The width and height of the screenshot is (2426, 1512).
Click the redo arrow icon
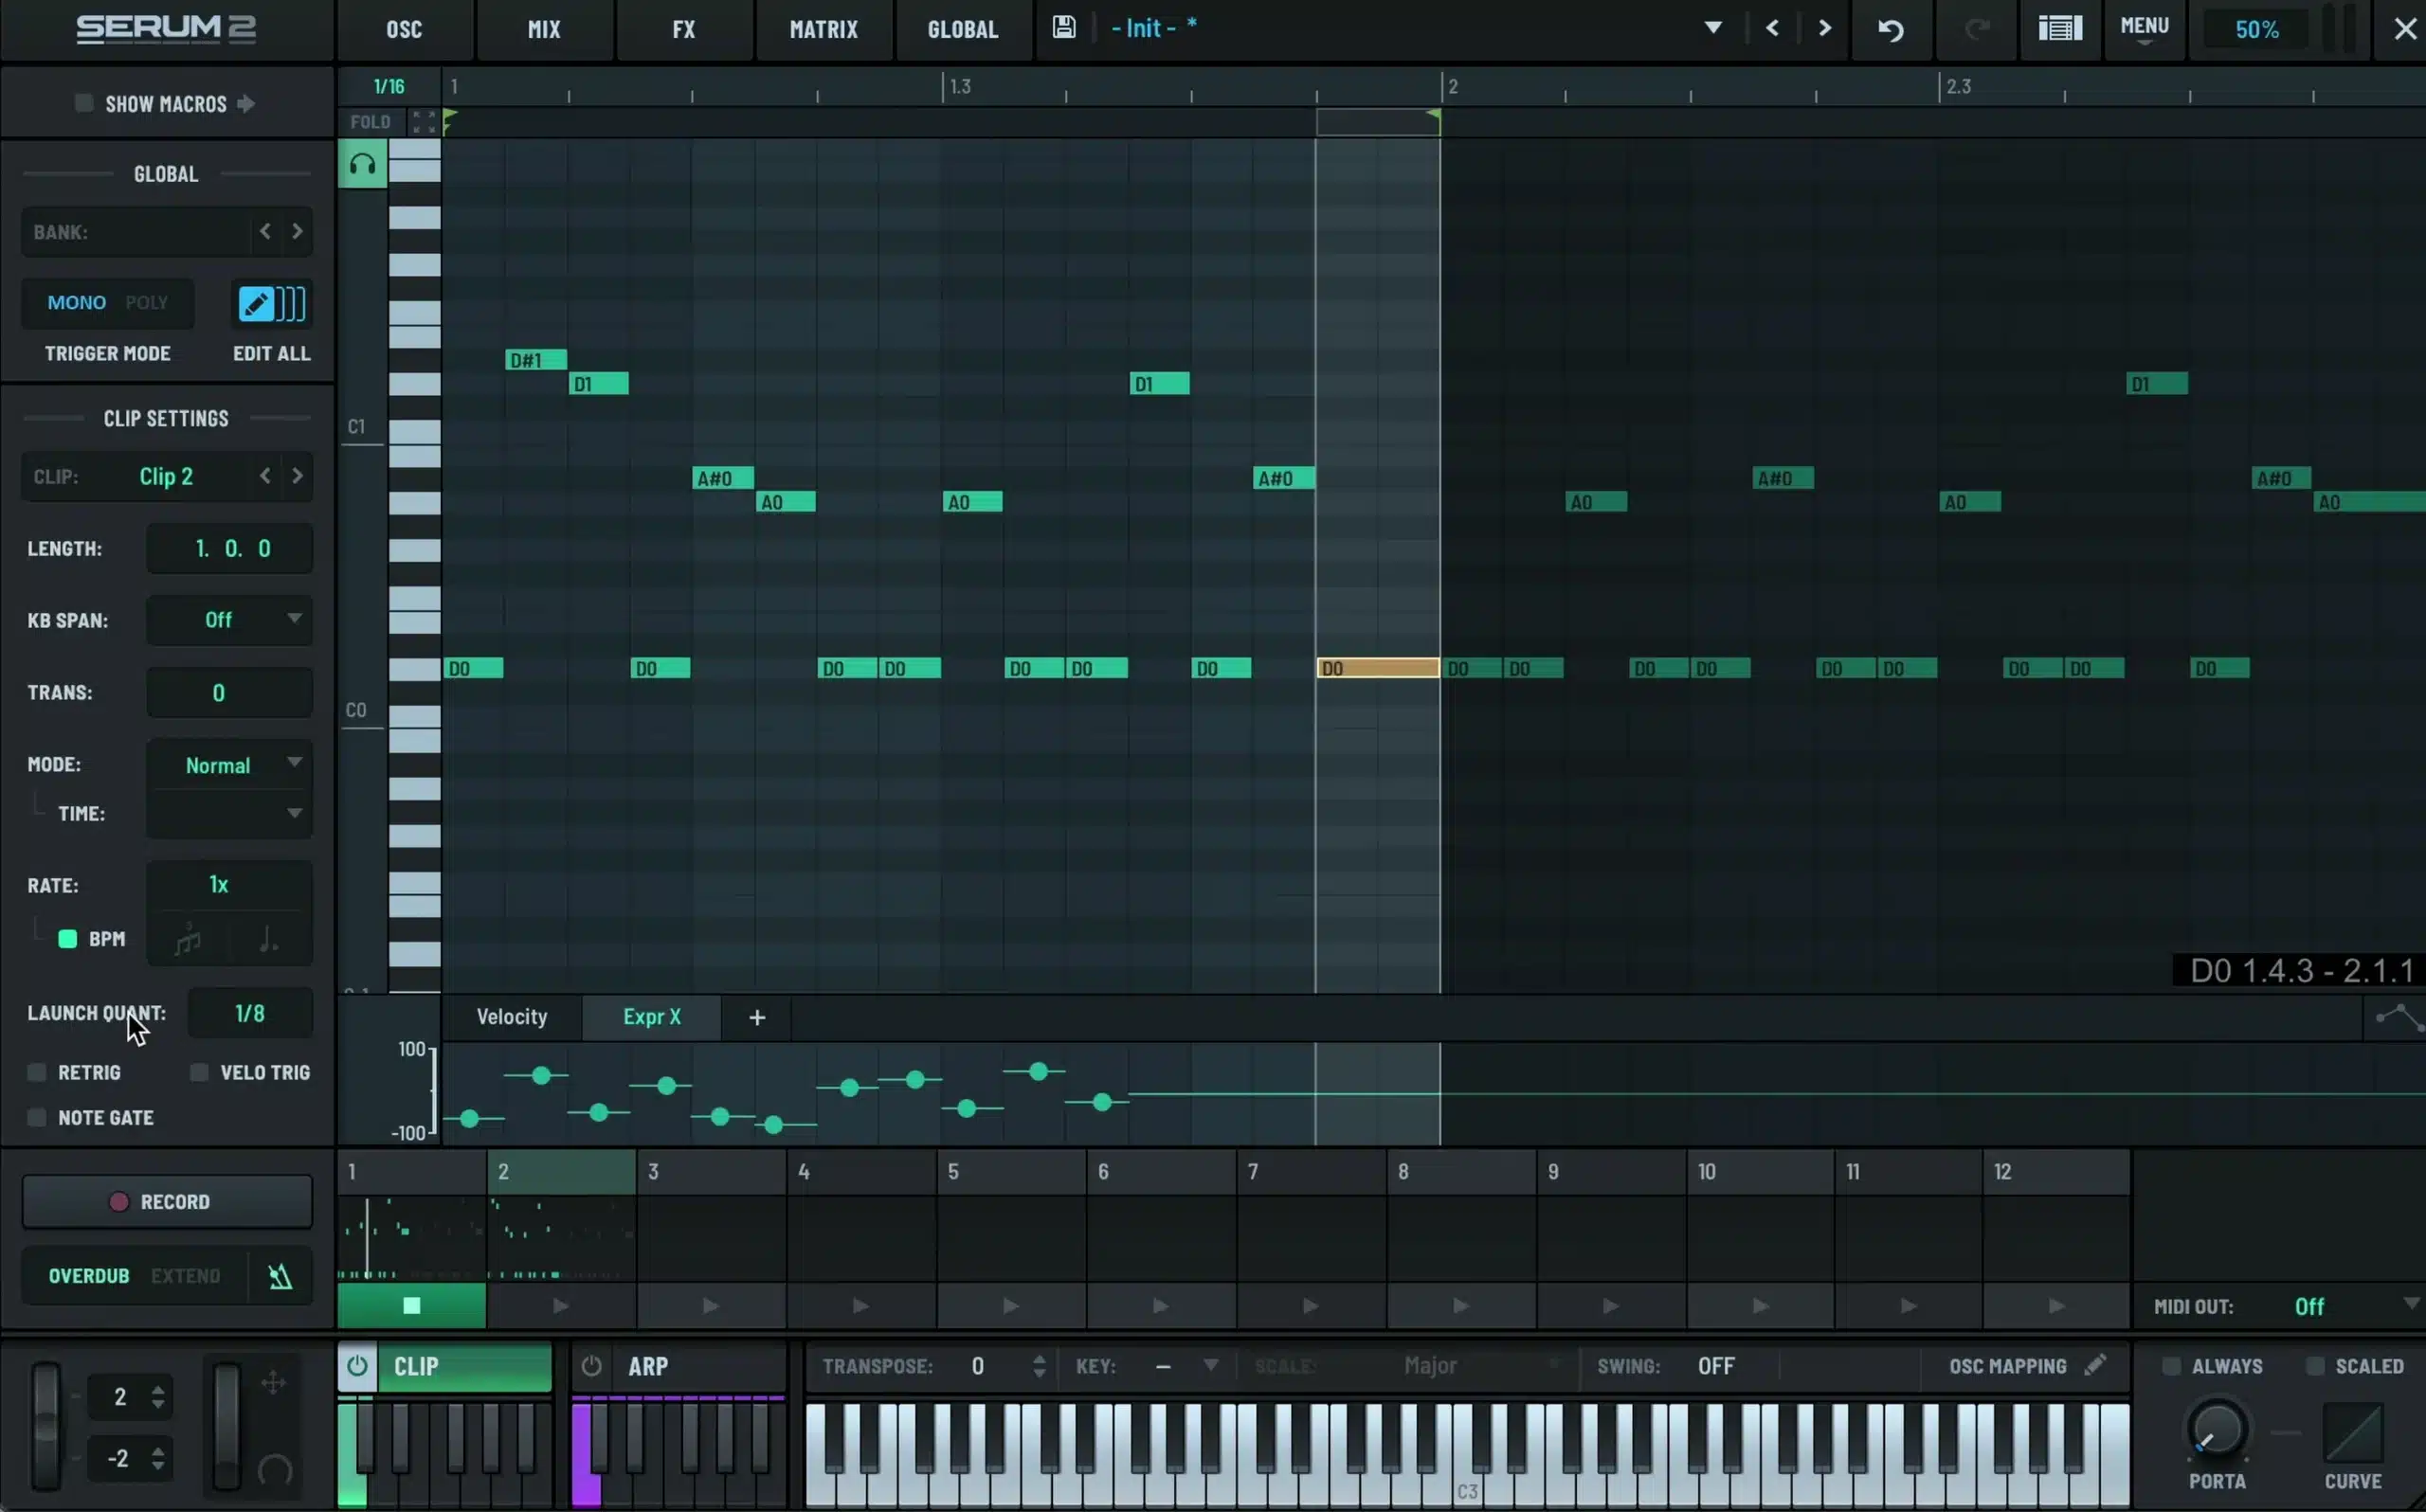pyautogui.click(x=1977, y=29)
